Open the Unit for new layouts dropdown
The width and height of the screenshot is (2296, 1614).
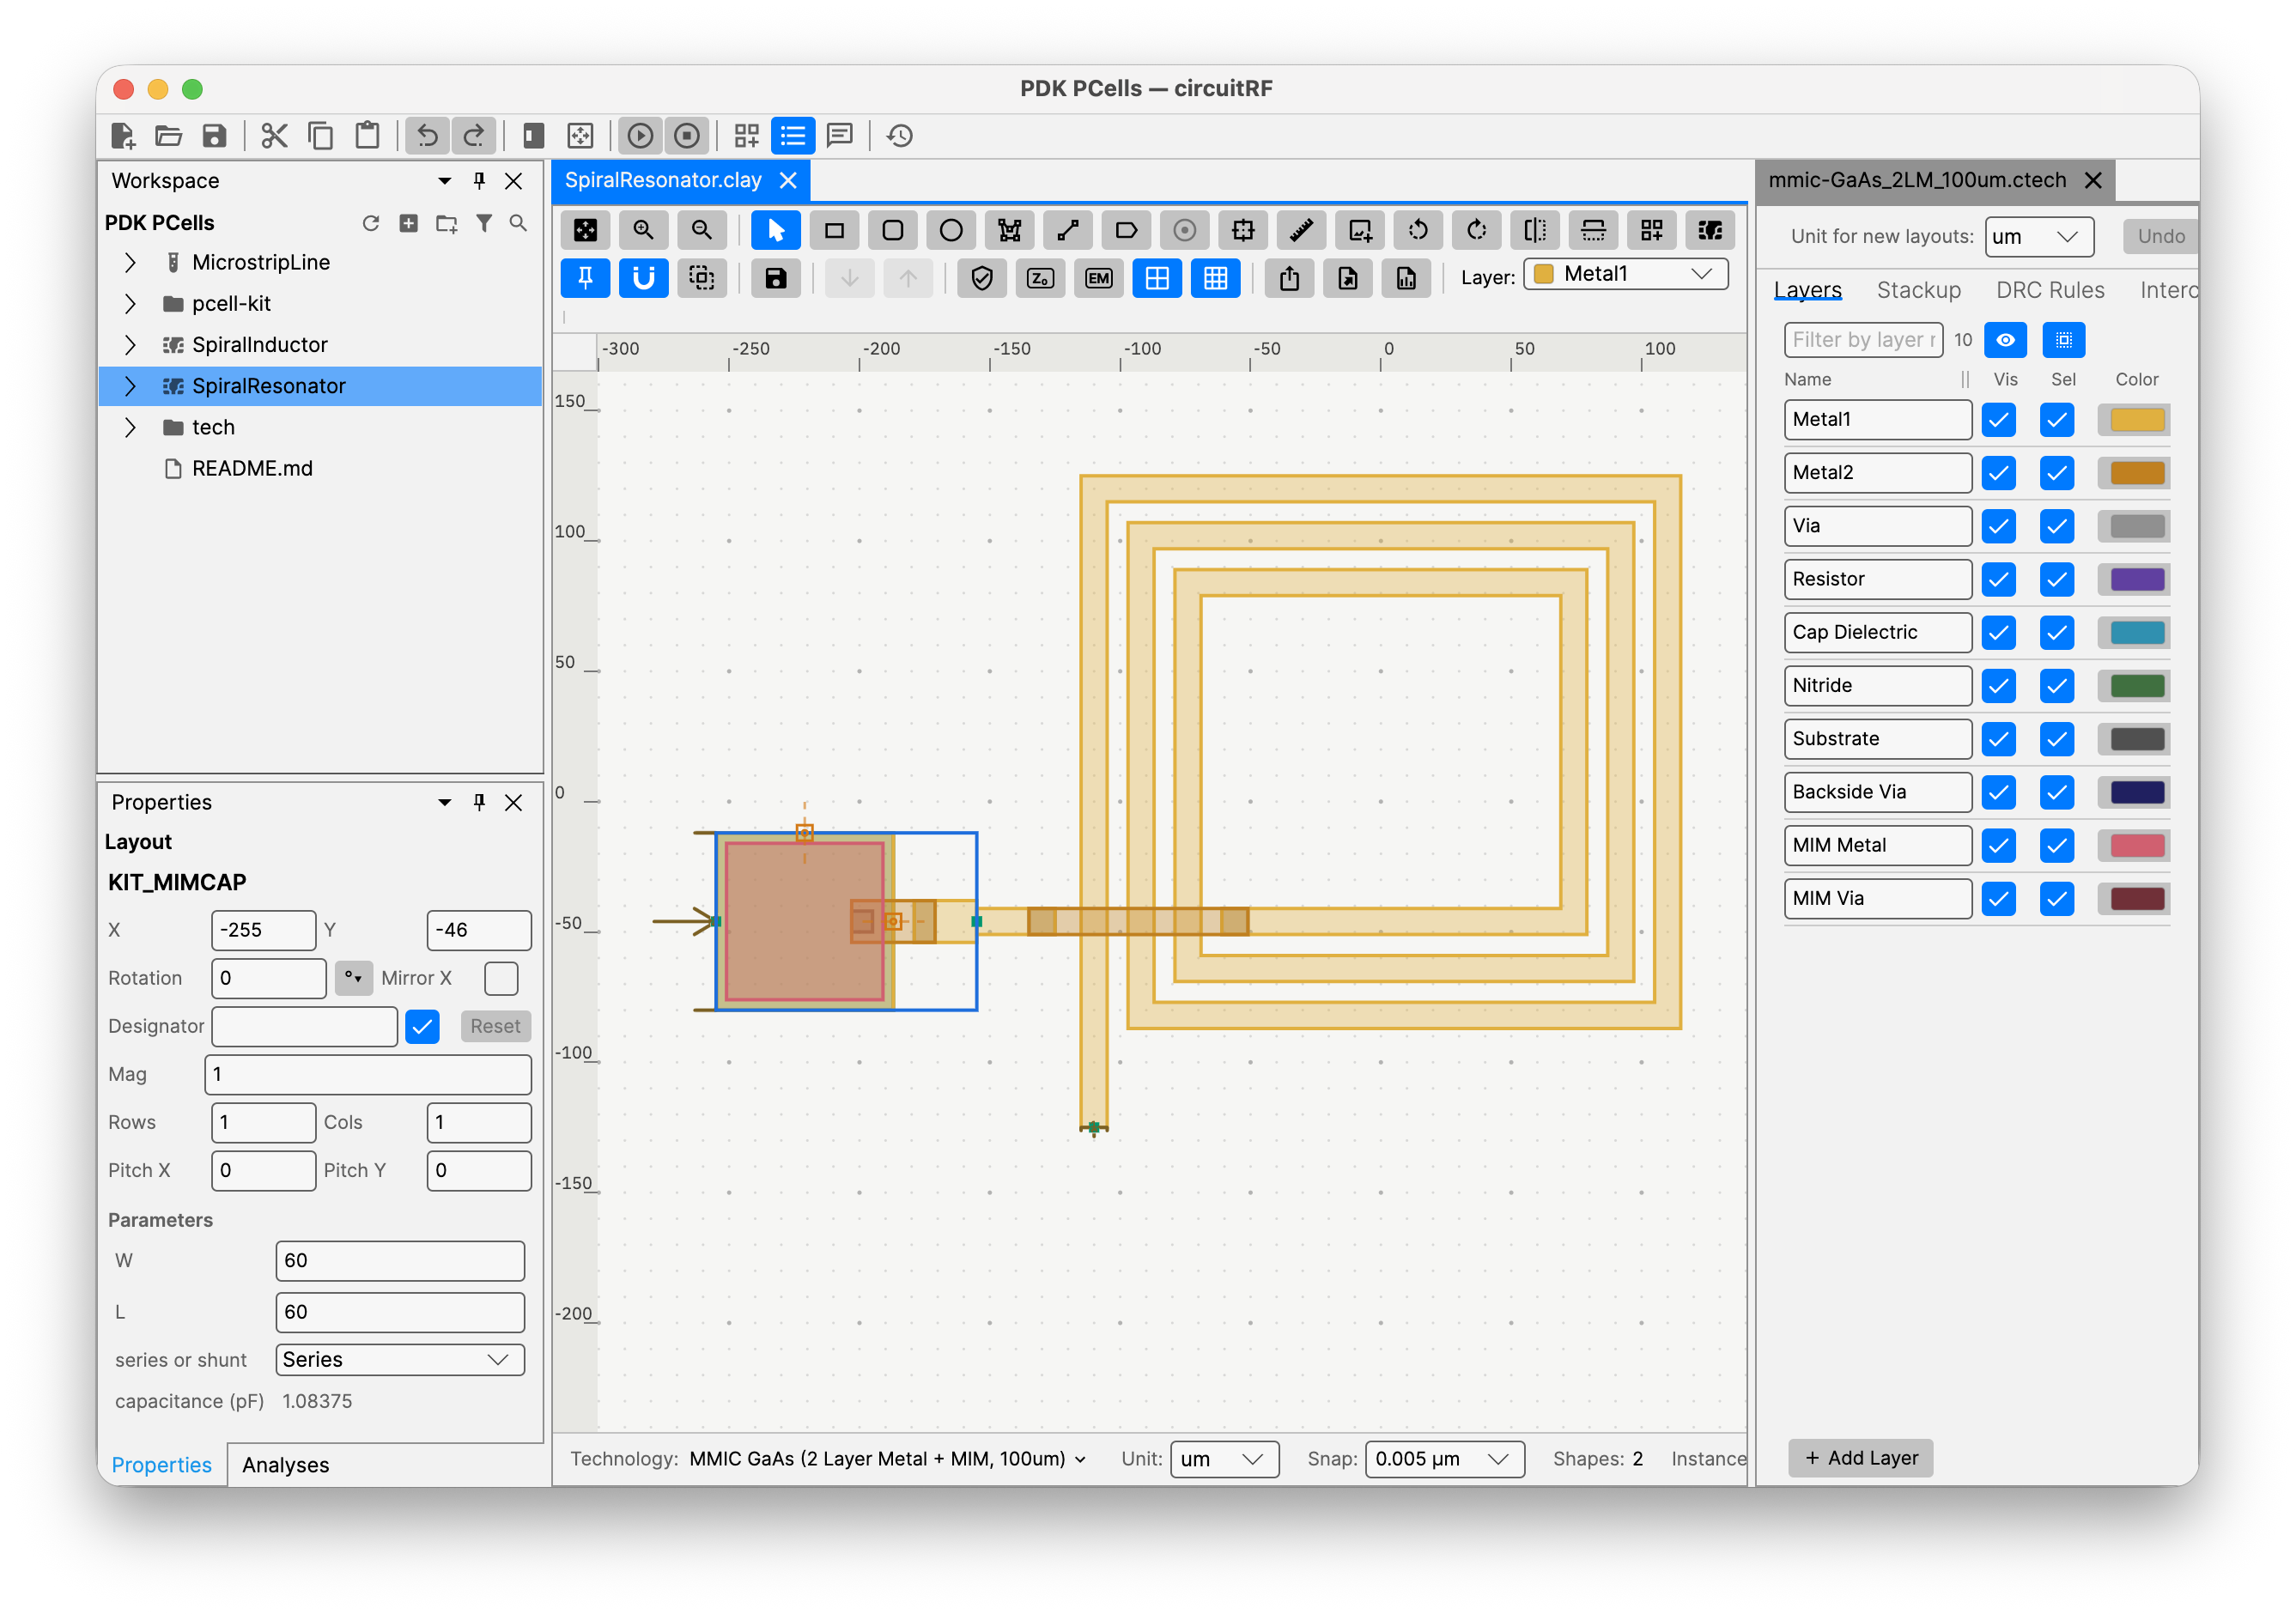point(2038,237)
